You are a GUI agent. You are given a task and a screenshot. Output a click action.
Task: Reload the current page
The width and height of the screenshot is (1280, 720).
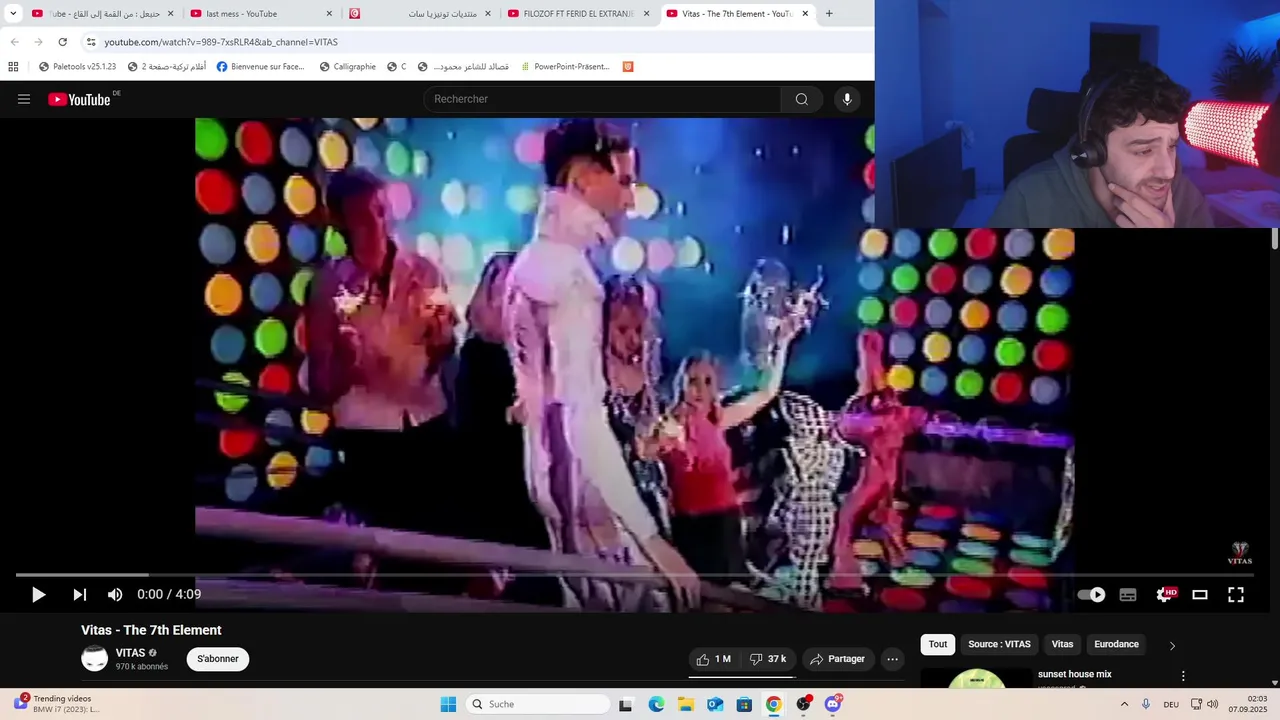pyautogui.click(x=62, y=42)
